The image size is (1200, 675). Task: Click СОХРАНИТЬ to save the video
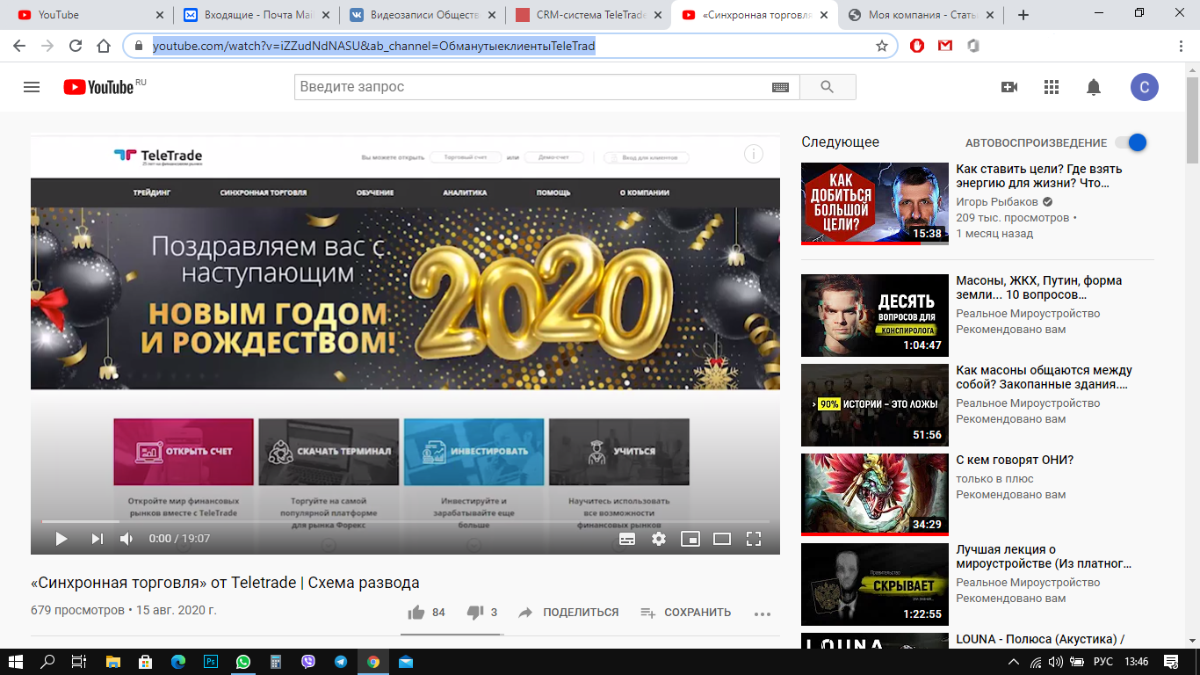pos(685,612)
